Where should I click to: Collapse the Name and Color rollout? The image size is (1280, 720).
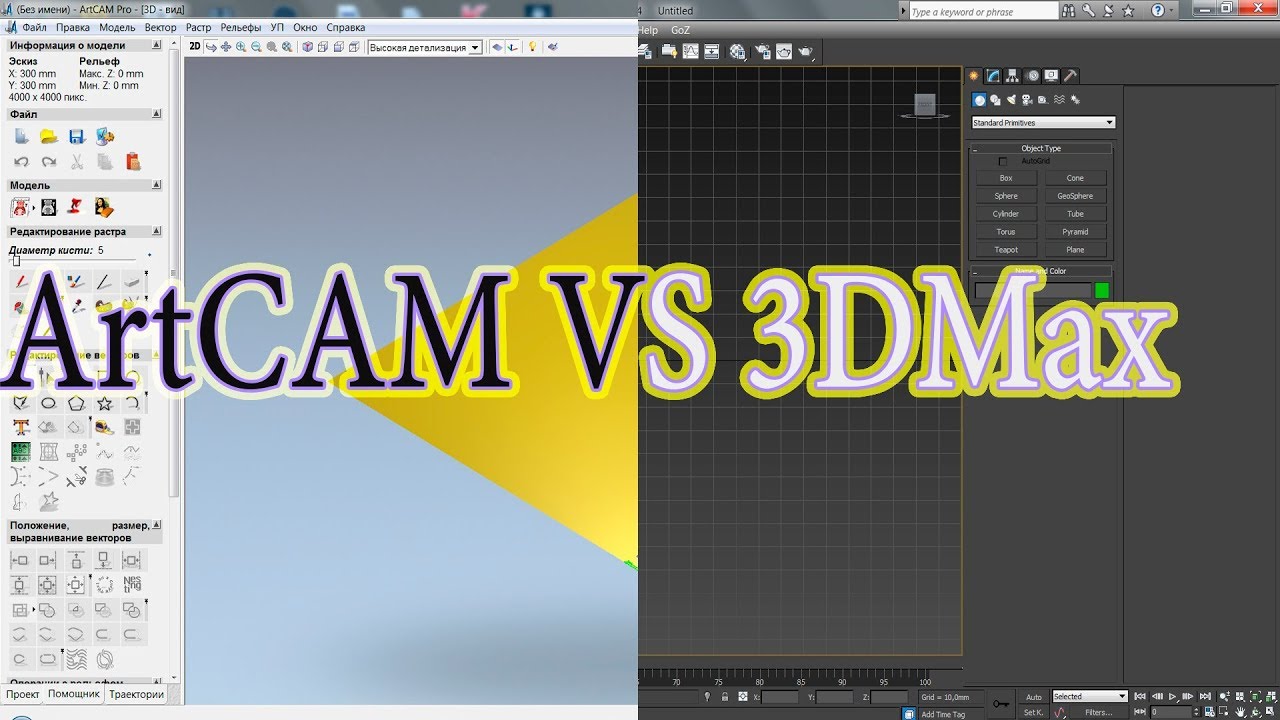(x=1041, y=271)
